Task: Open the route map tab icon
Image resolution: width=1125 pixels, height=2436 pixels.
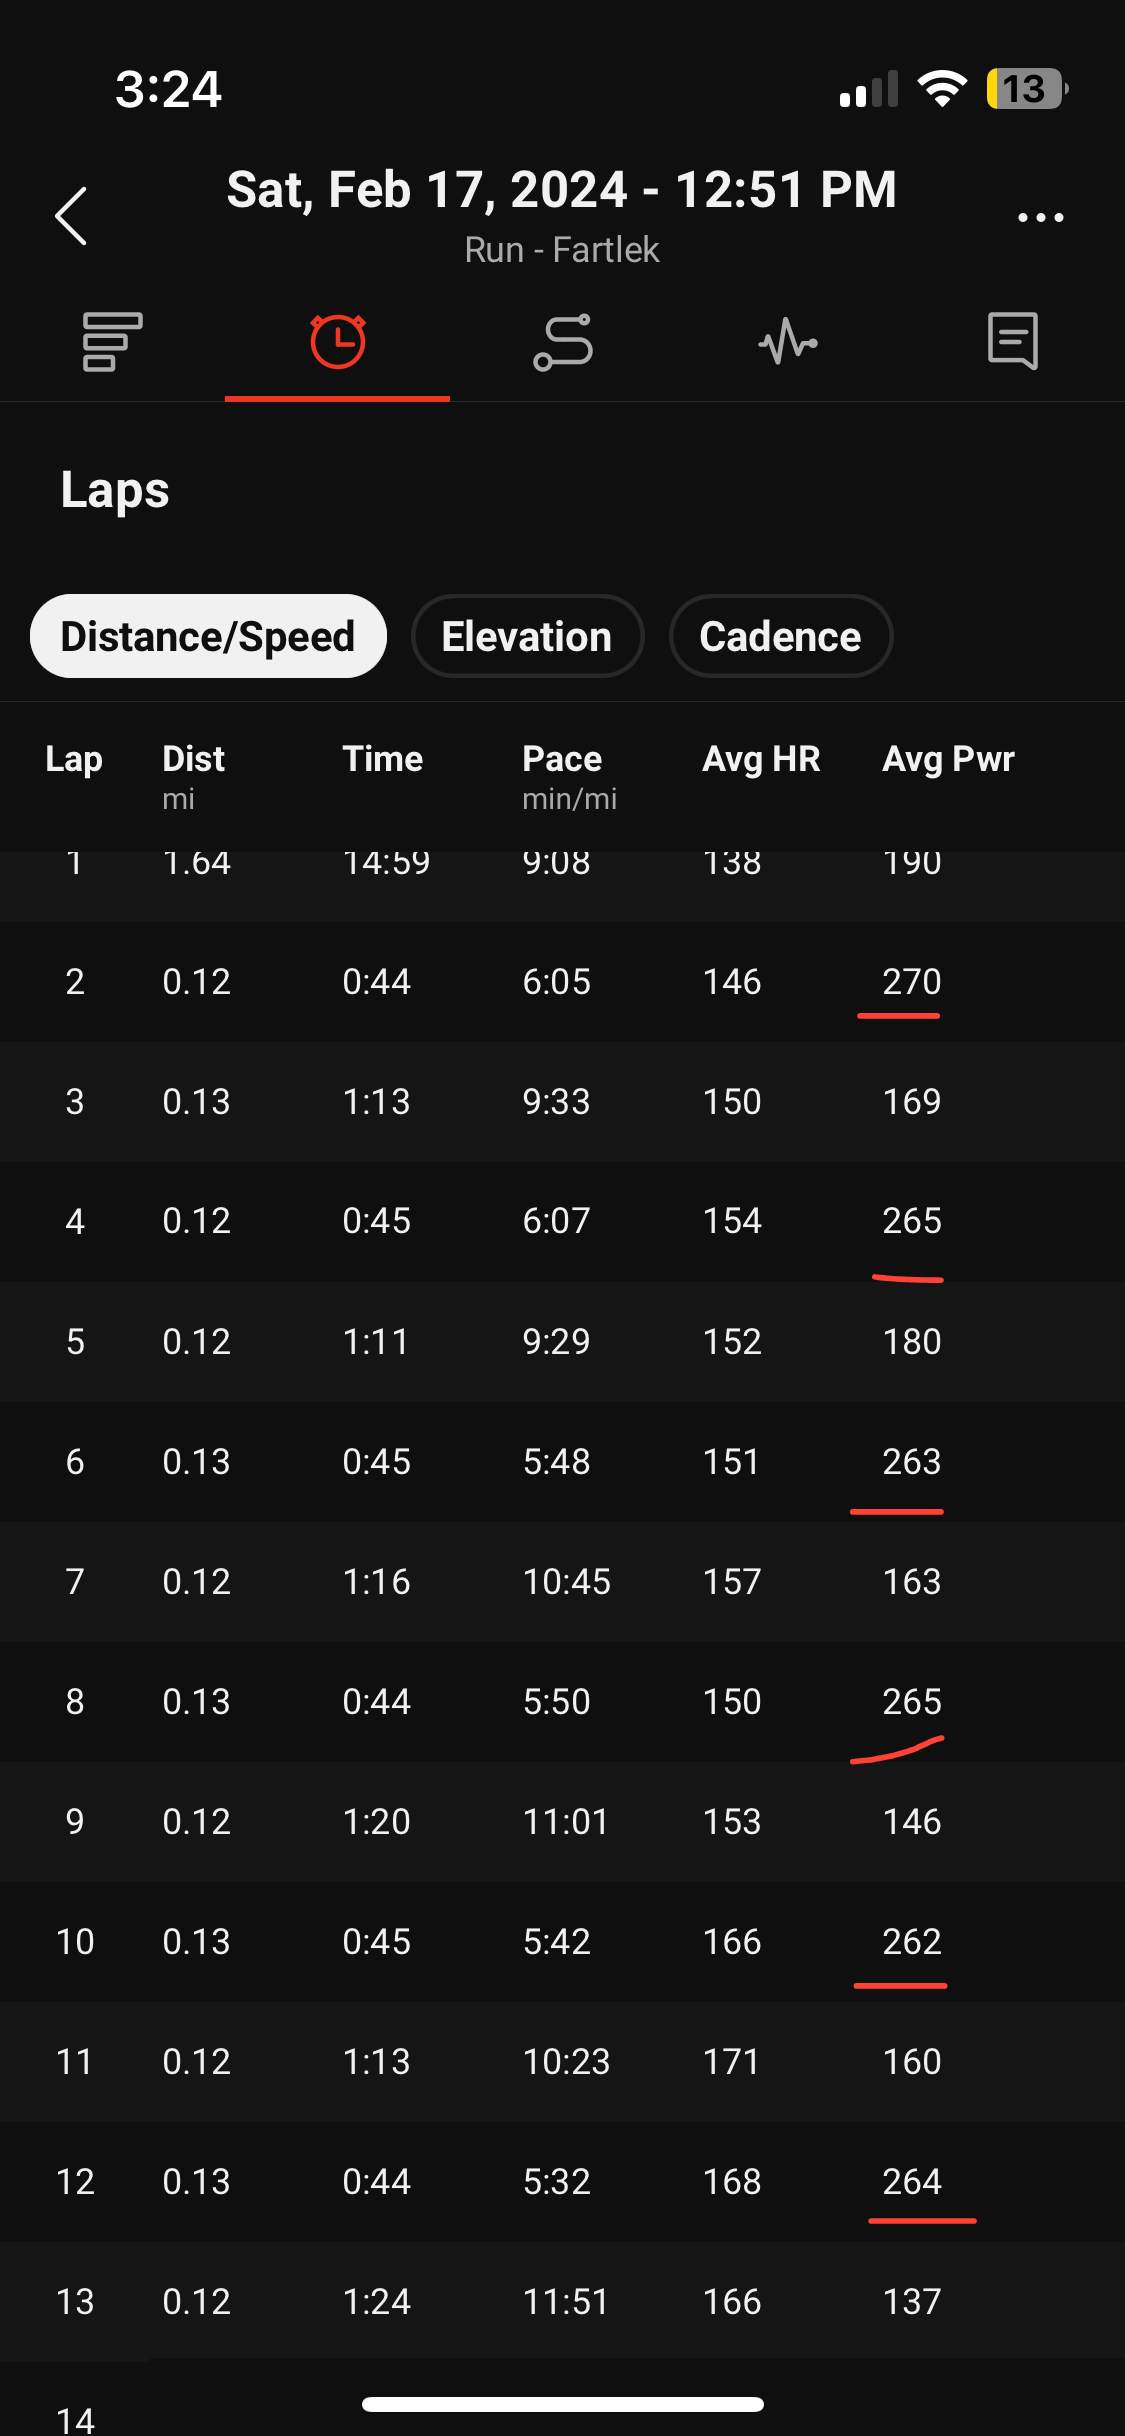Action: coord(563,342)
